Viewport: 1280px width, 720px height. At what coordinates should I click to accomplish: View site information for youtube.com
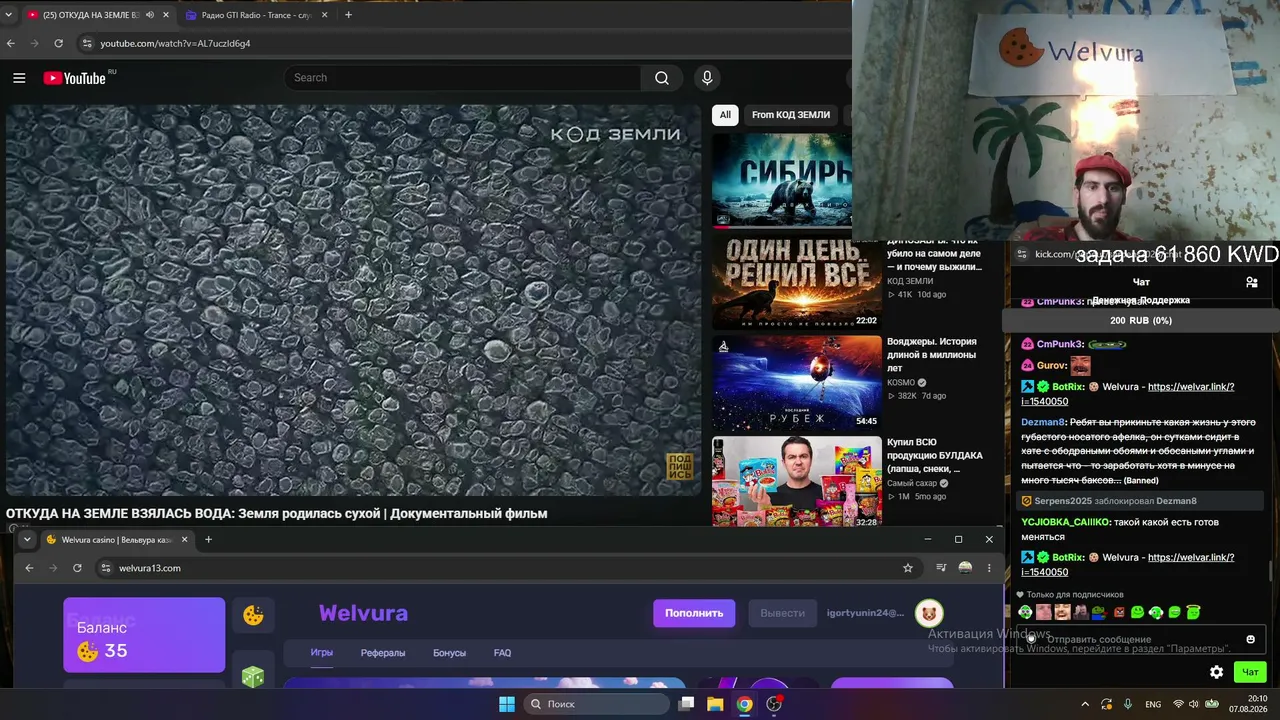click(x=87, y=43)
